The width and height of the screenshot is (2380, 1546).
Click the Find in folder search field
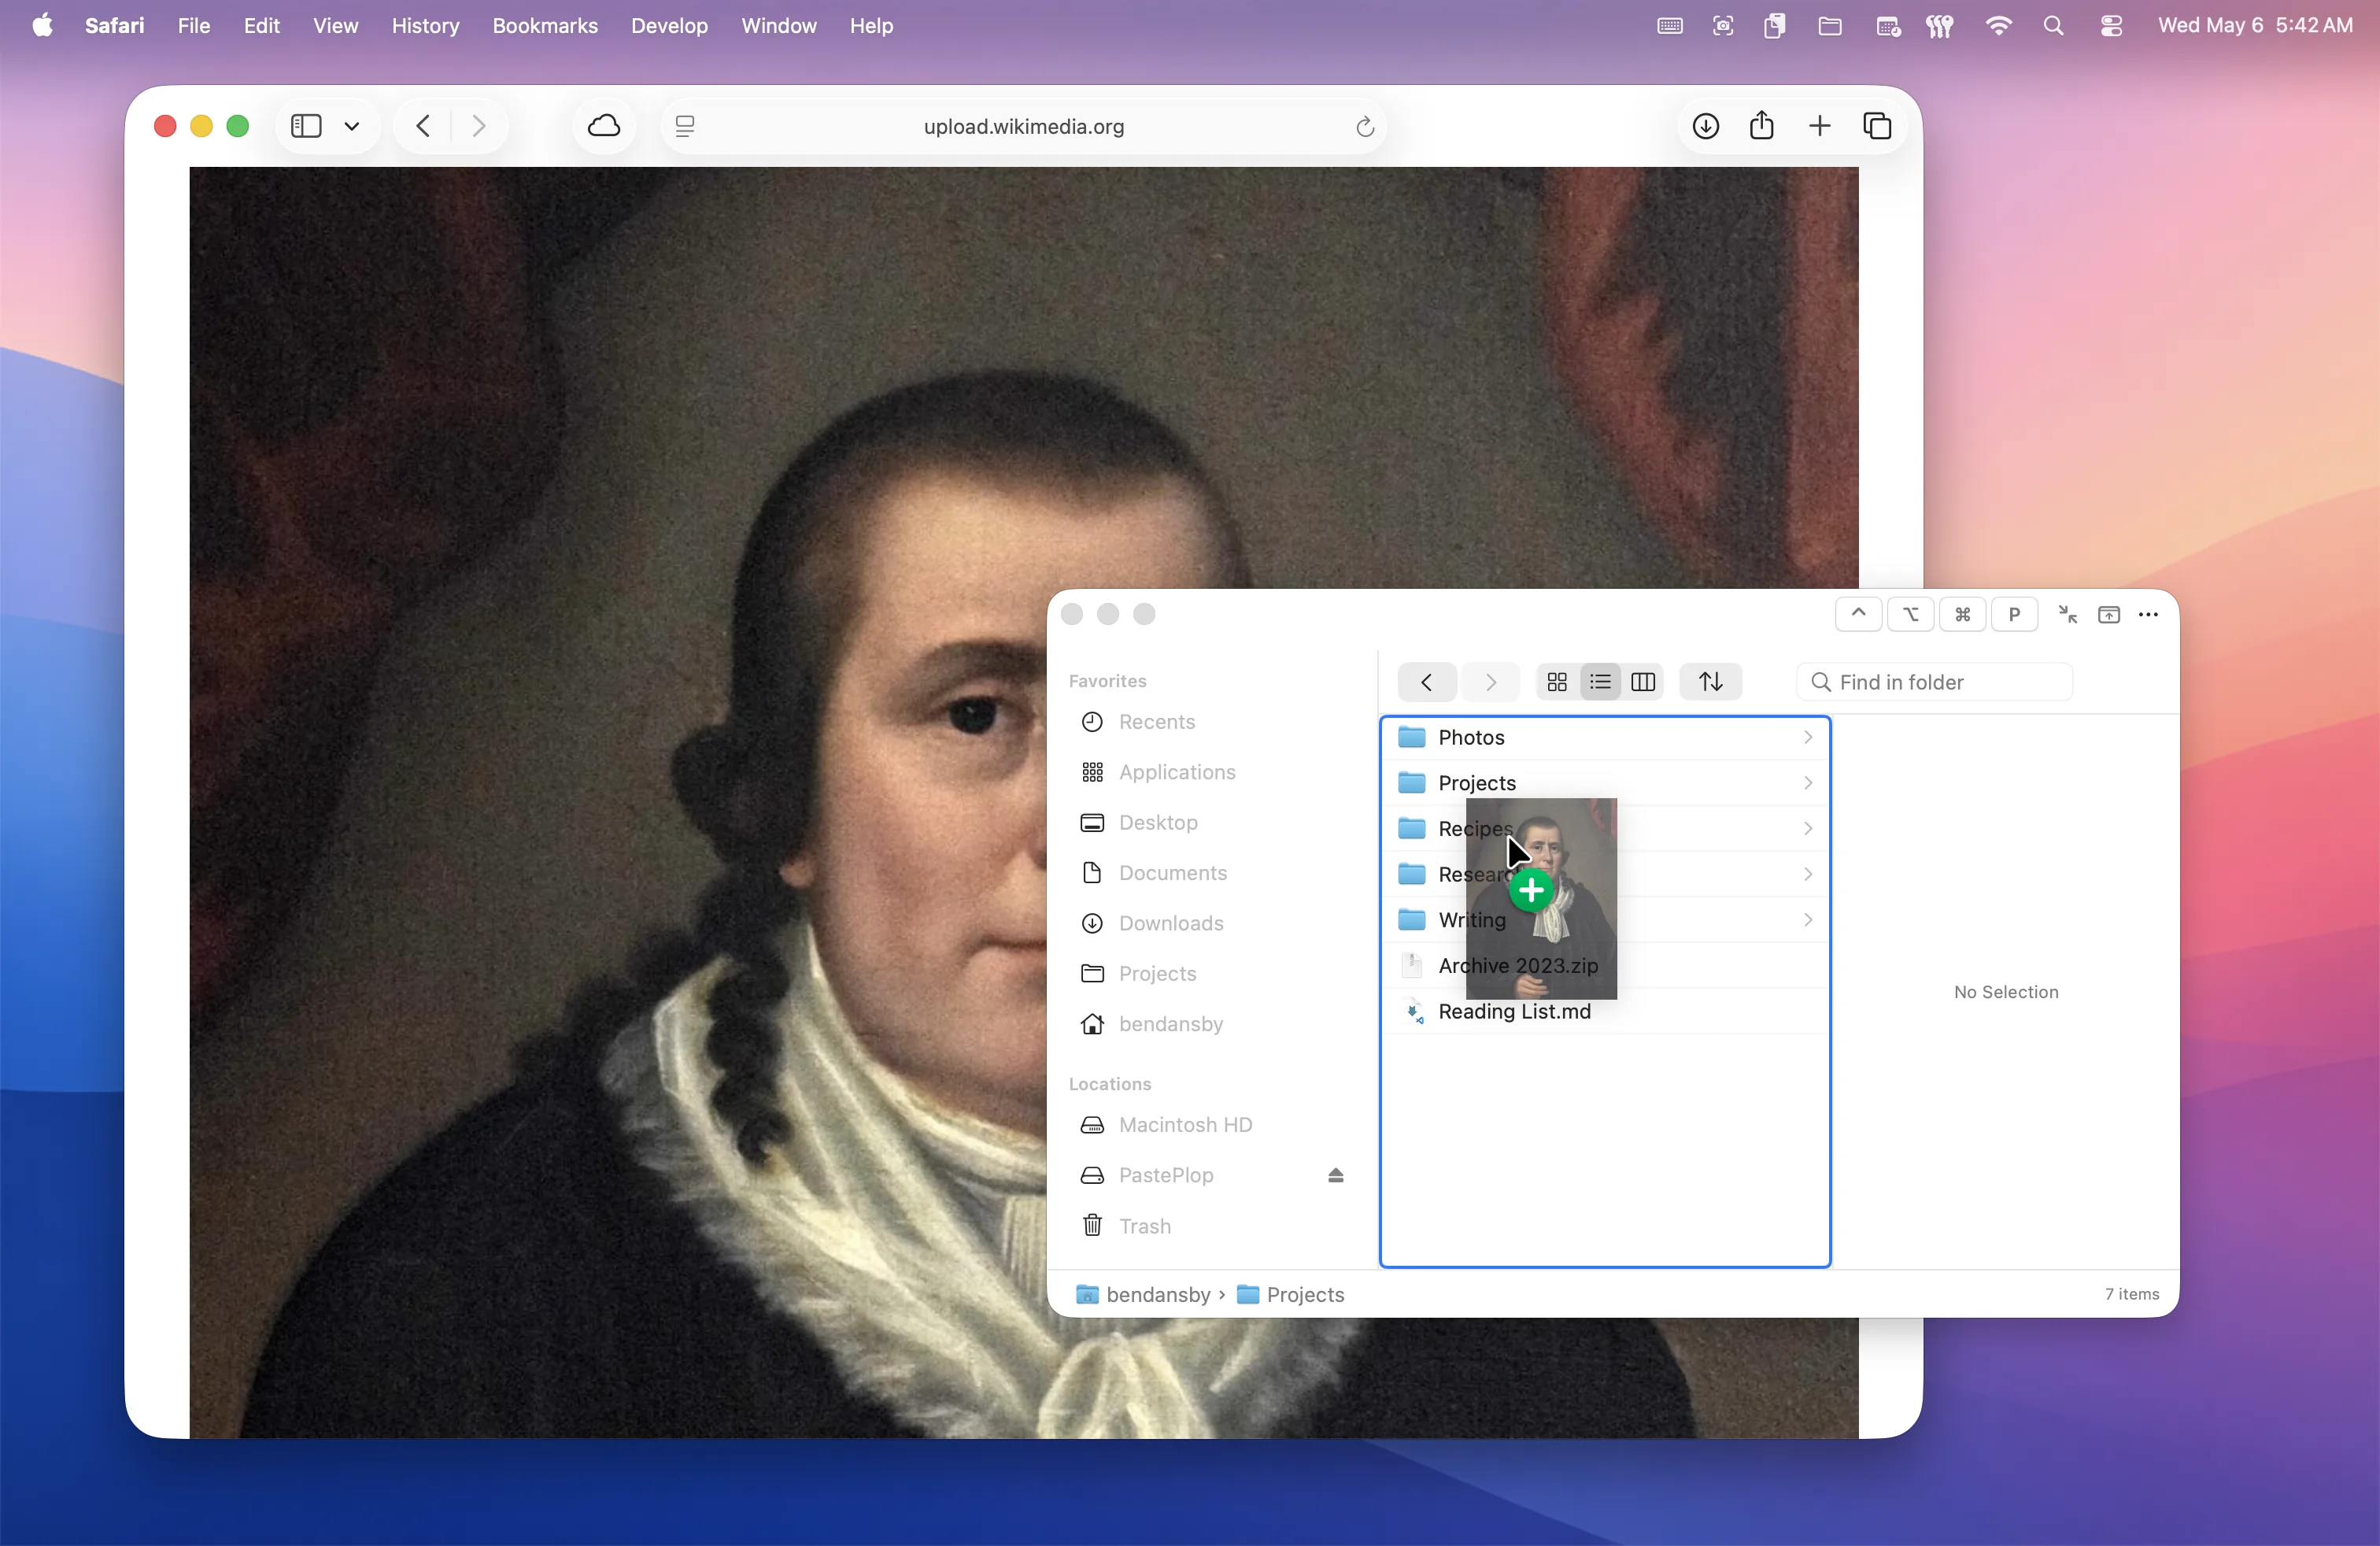coord(1935,682)
